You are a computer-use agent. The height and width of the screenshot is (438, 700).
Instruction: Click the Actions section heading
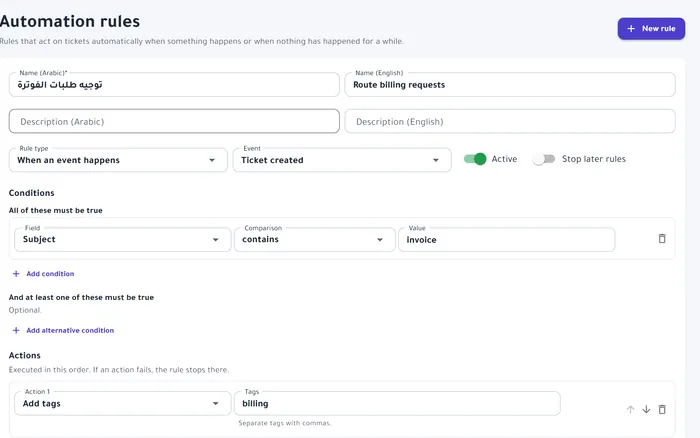[x=25, y=355]
